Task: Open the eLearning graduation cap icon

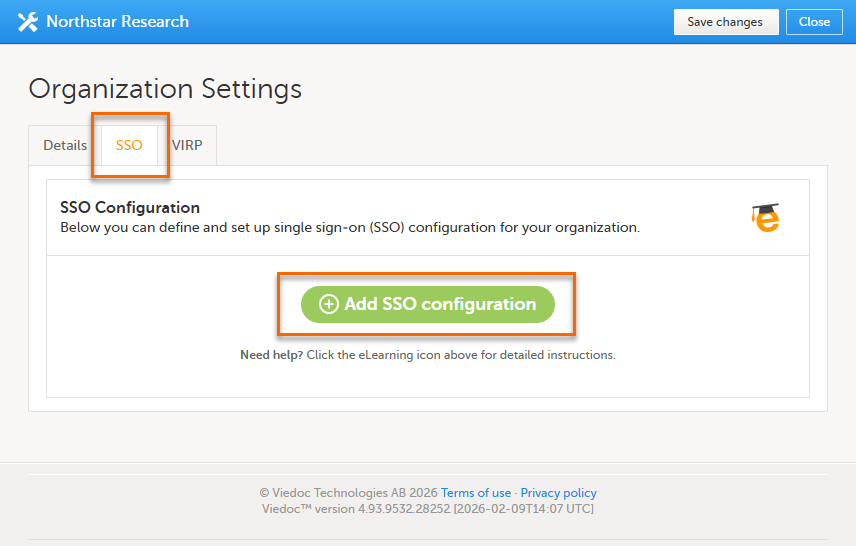Action: coord(765,217)
